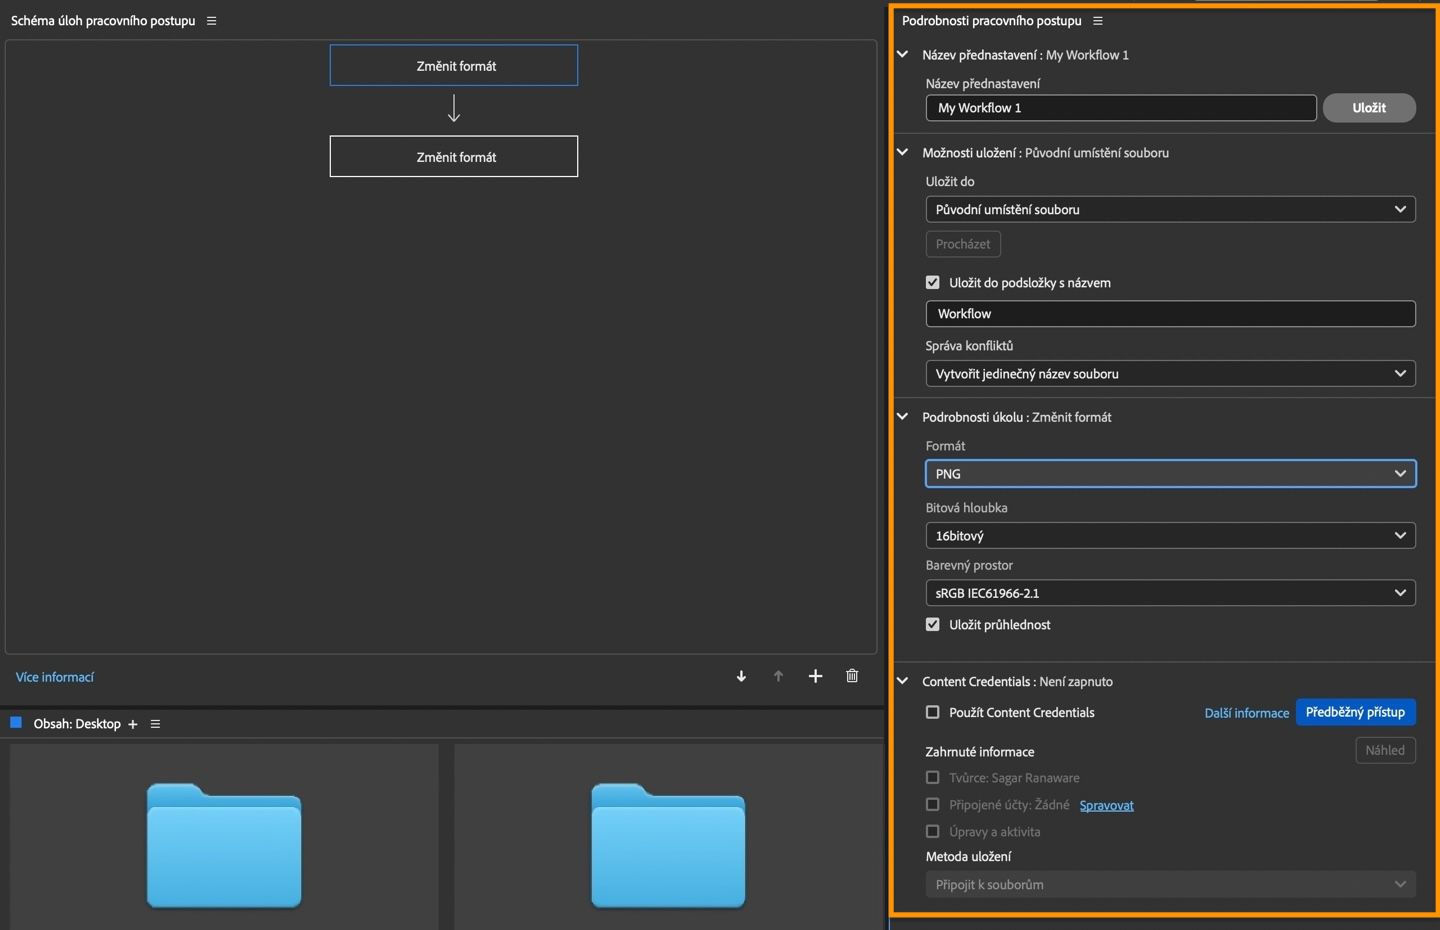Check the Úpravy a aktivita box
1440x930 pixels.
pos(932,831)
